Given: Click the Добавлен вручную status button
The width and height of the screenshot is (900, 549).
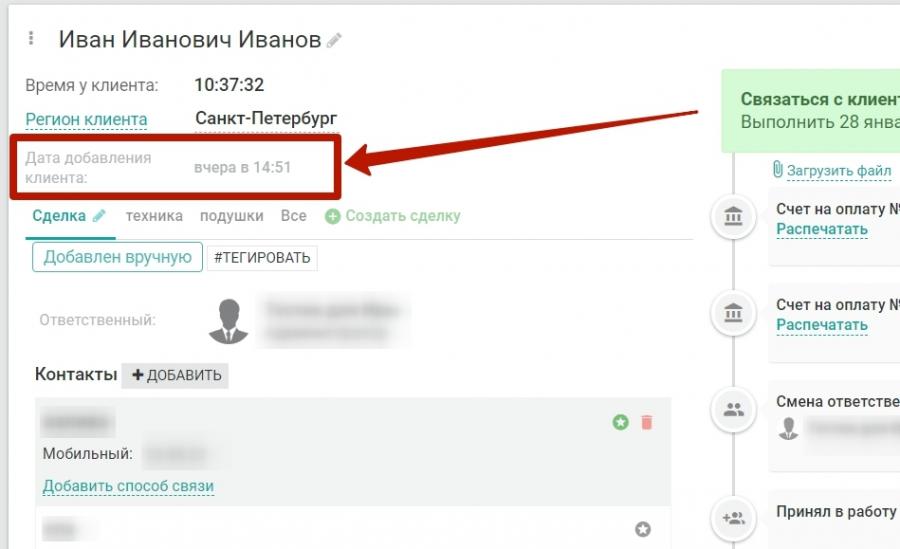Looking at the screenshot, I should pos(118,257).
